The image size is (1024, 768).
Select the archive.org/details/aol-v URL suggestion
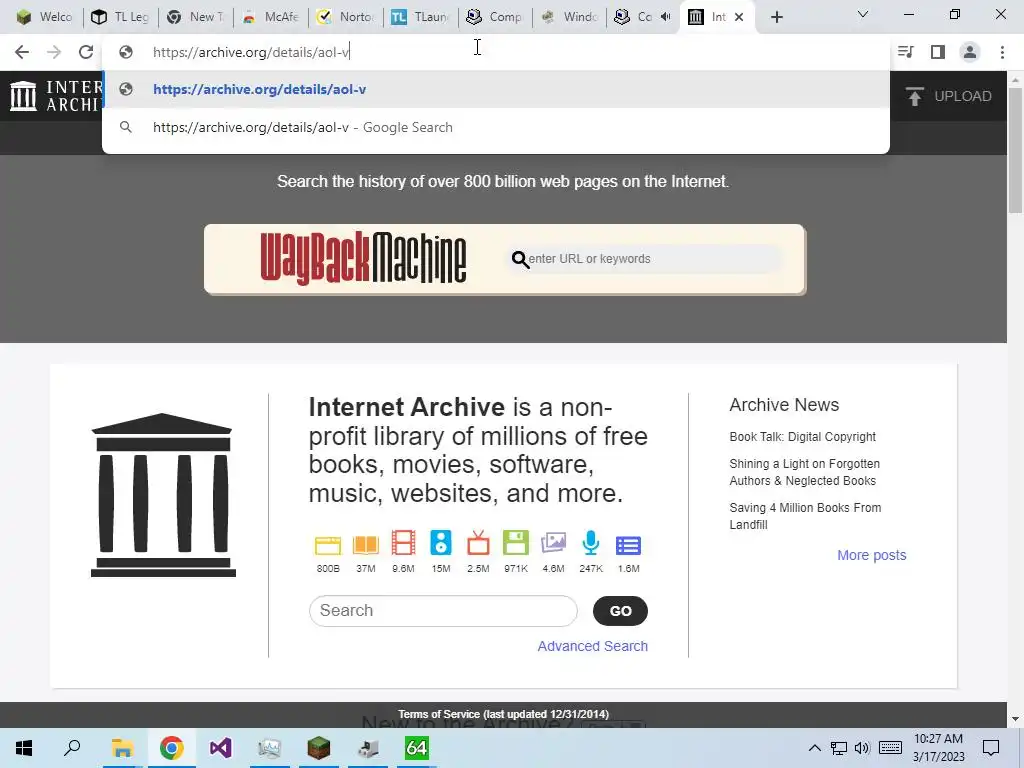pyautogui.click(x=496, y=89)
